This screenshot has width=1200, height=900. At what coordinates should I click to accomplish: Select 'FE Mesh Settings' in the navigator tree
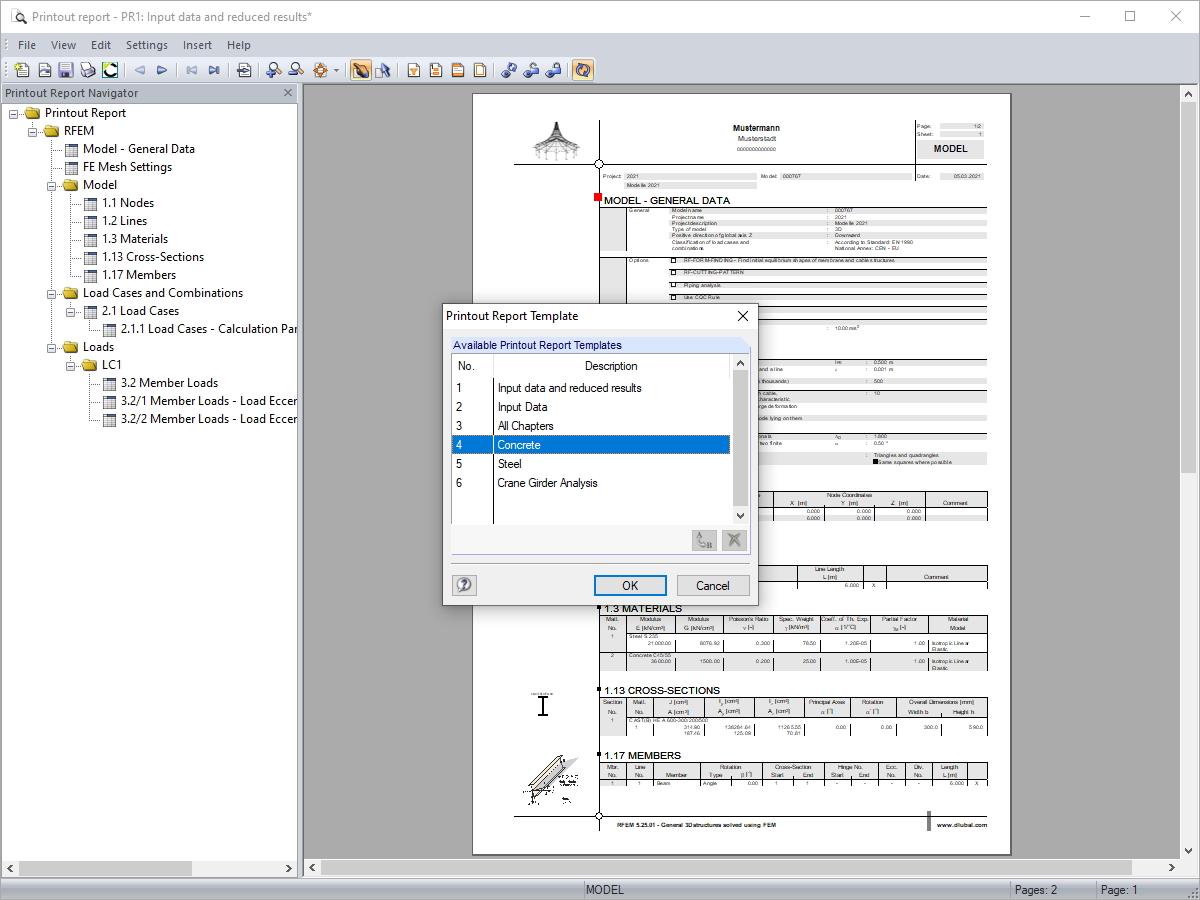(127, 167)
